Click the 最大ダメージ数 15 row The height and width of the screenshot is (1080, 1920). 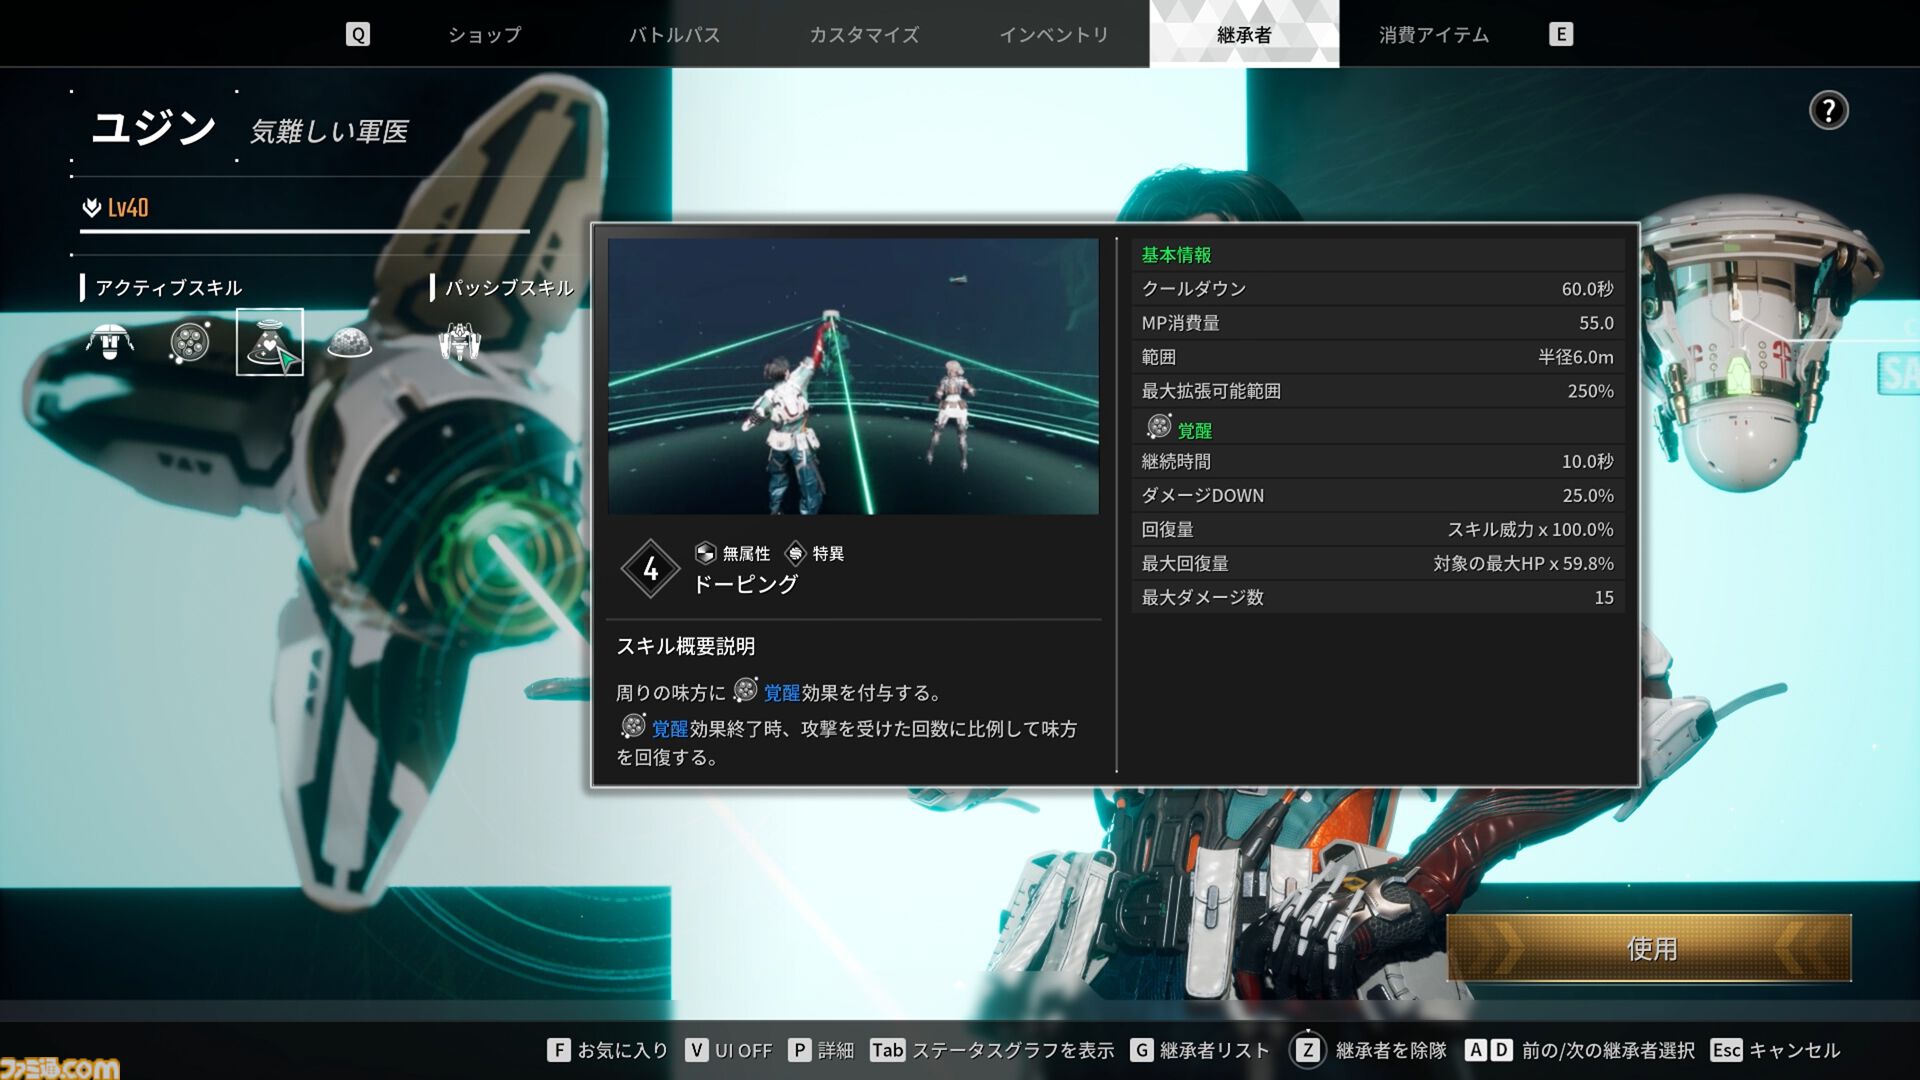pyautogui.click(x=1377, y=597)
